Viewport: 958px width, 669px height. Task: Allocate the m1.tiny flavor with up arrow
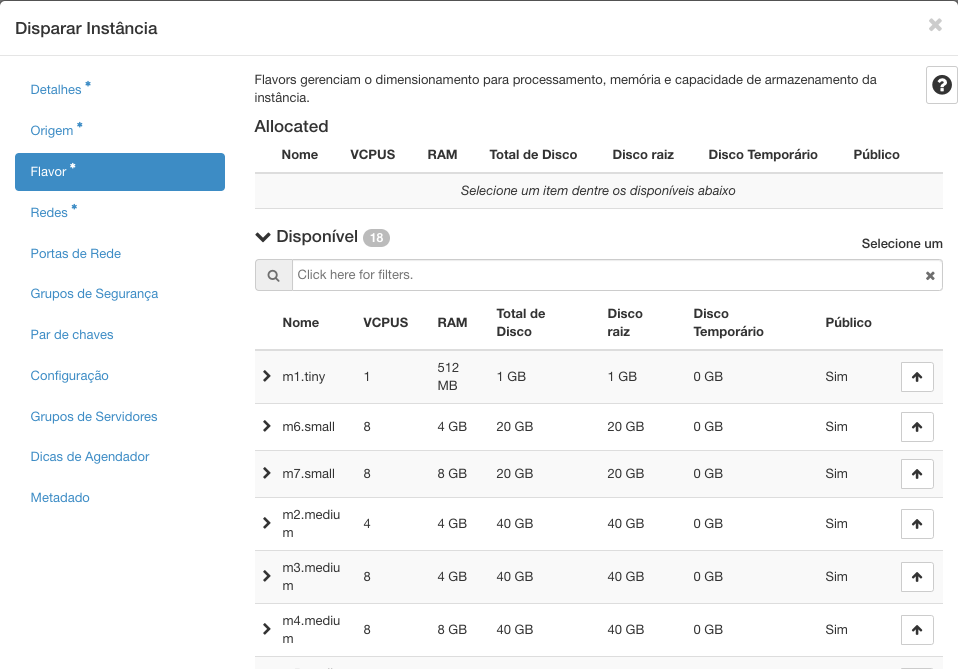[x=917, y=377]
